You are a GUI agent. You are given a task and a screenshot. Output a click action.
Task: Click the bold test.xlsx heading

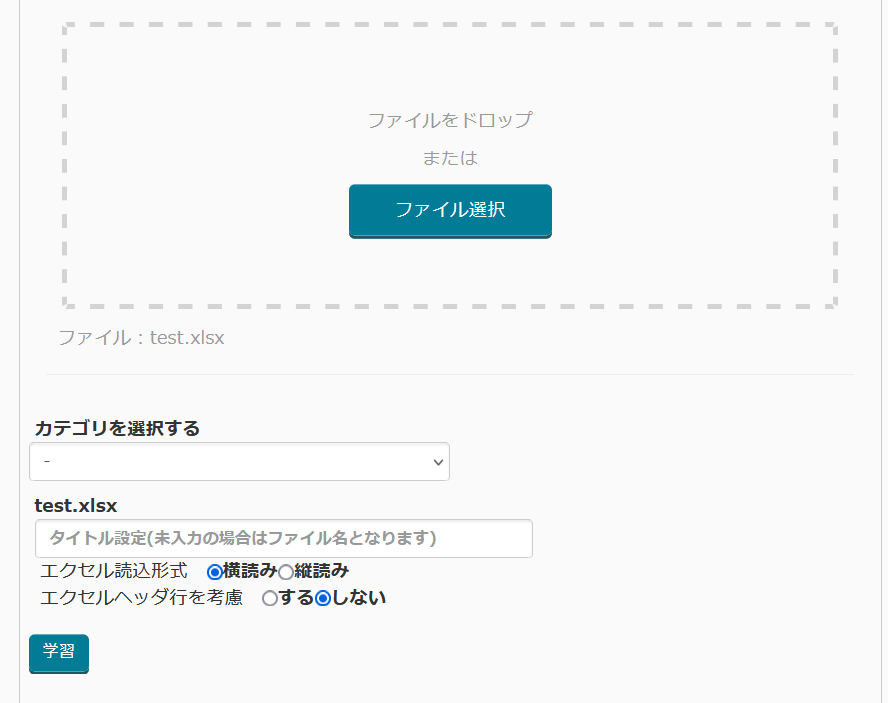pos(76,506)
